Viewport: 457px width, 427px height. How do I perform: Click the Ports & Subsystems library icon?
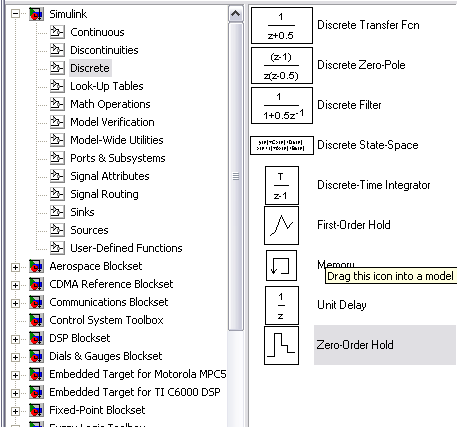coord(57,158)
